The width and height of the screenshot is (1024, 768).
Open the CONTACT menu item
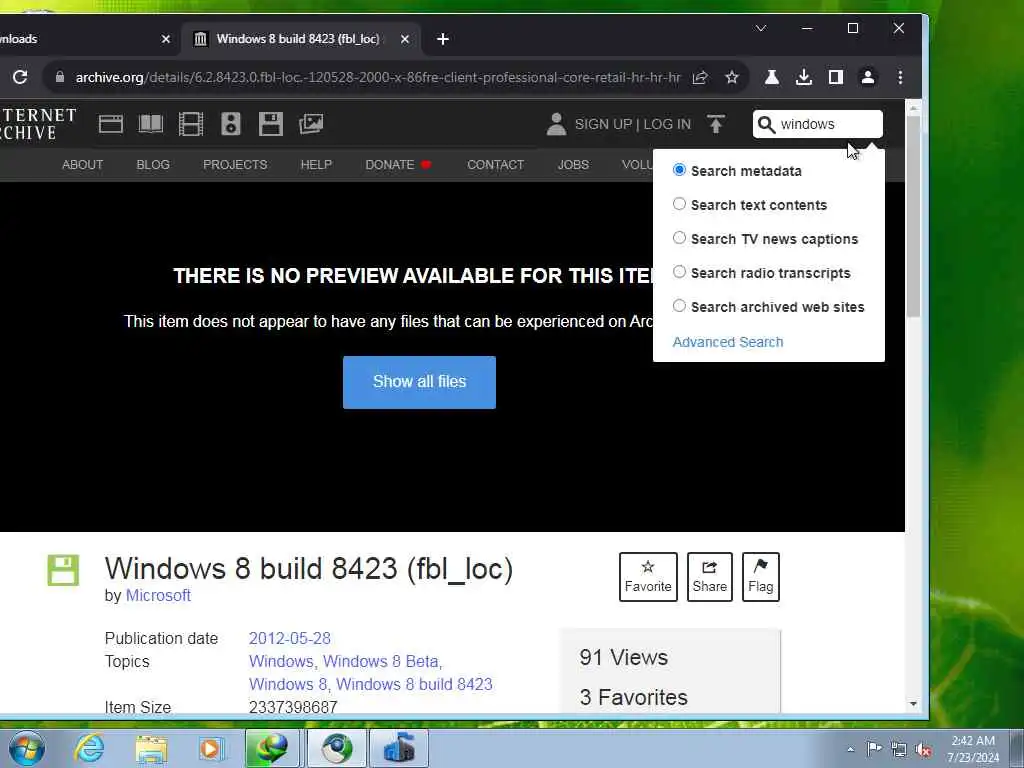coord(496,165)
